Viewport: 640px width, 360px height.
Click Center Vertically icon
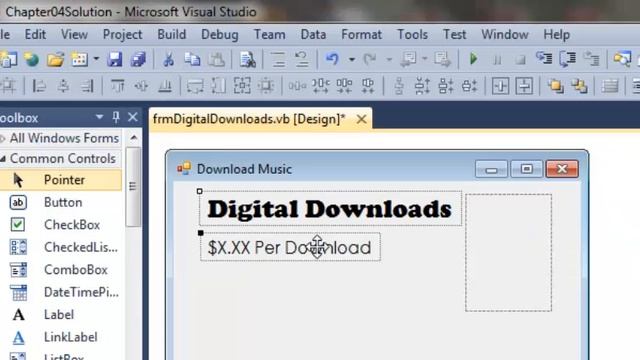tap(524, 86)
